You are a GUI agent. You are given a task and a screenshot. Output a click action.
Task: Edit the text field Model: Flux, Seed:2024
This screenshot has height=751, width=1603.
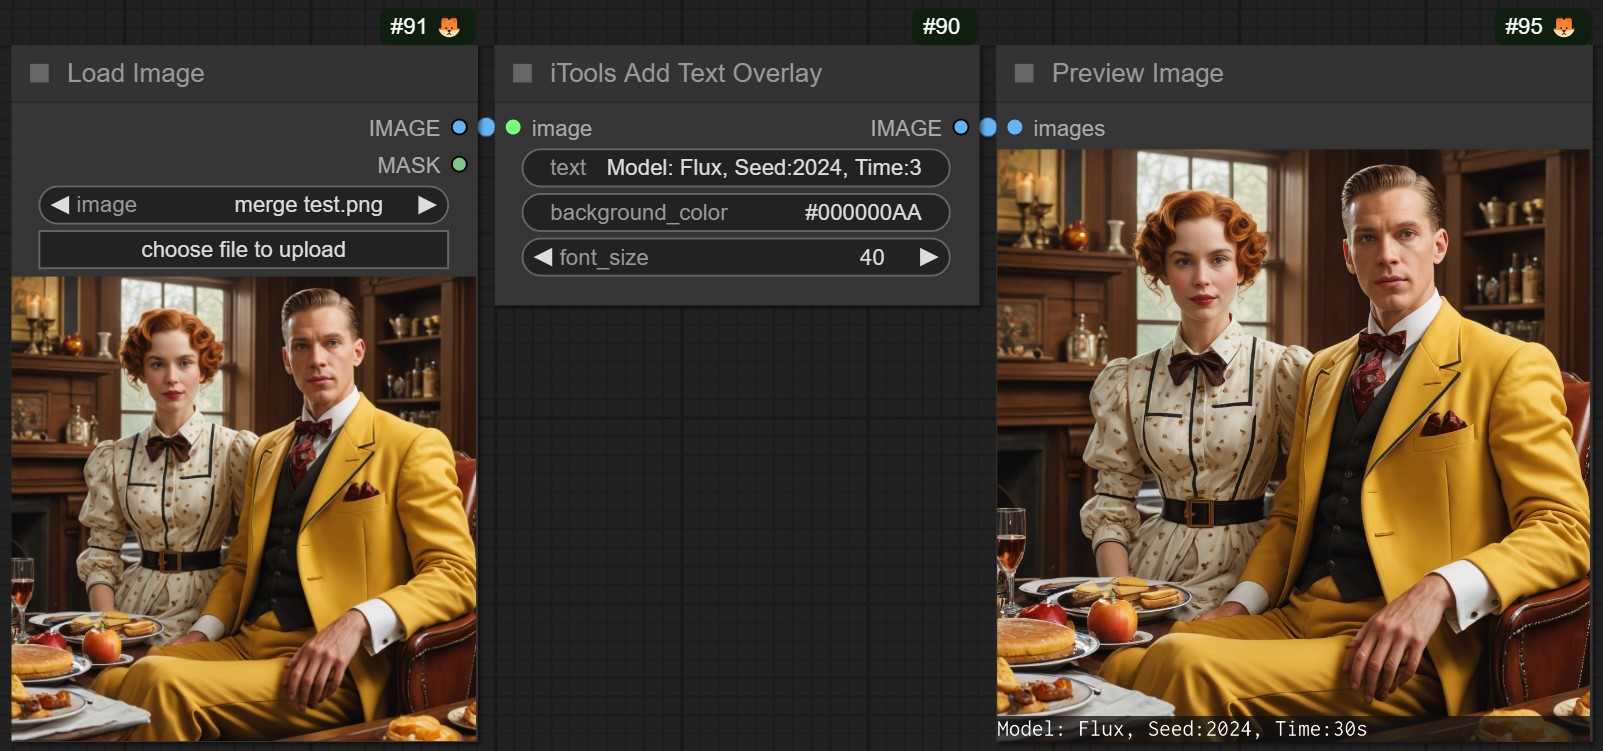[736, 168]
